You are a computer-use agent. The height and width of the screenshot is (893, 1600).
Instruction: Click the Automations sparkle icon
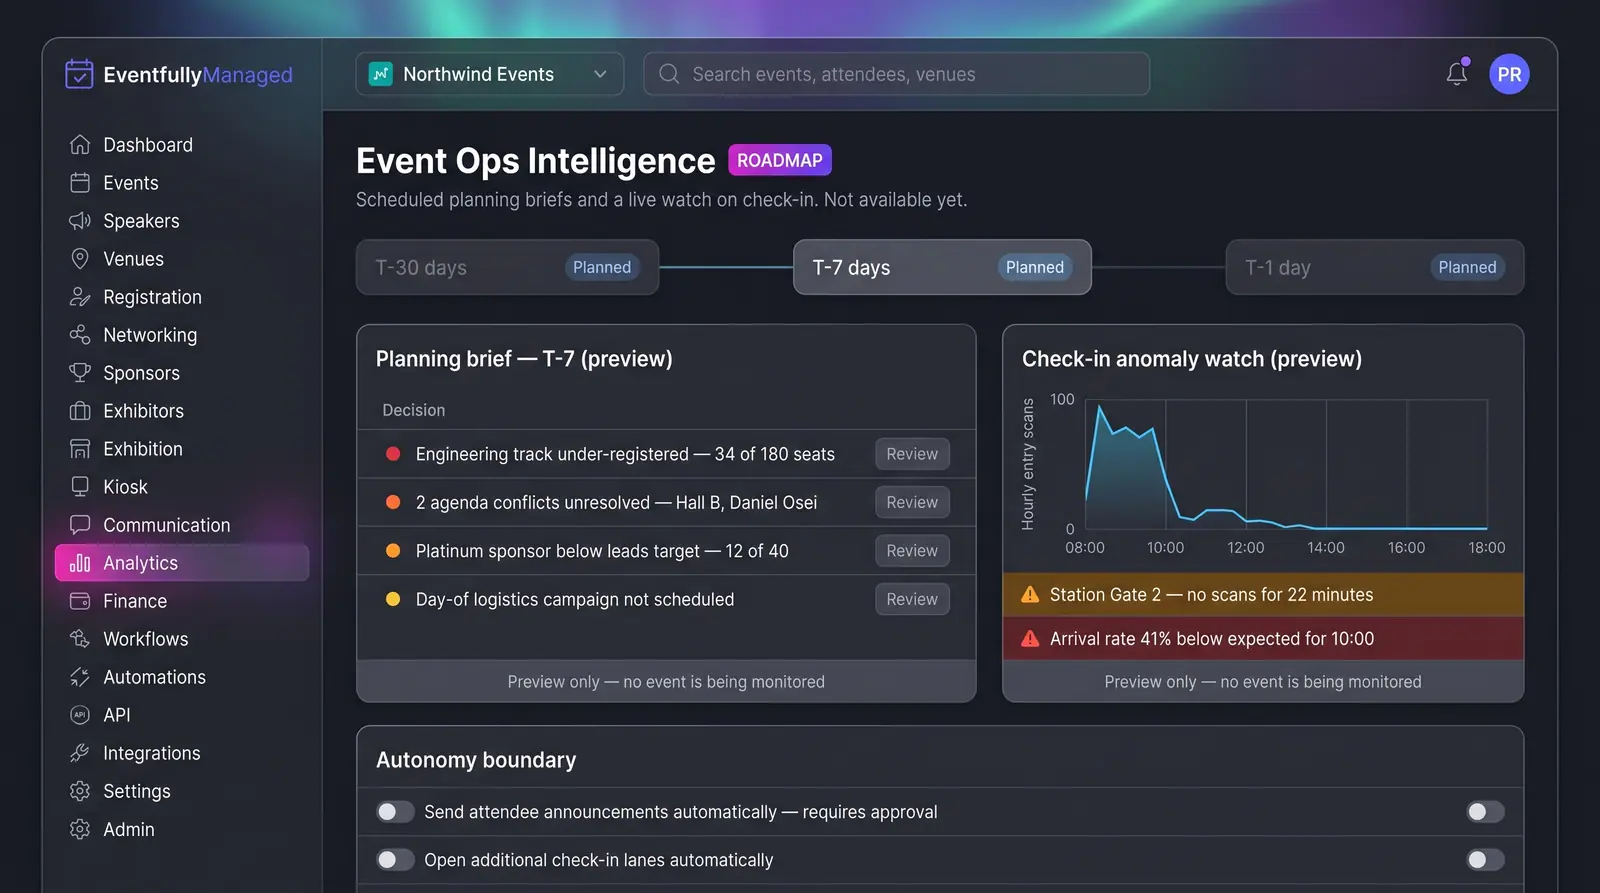pyautogui.click(x=80, y=677)
